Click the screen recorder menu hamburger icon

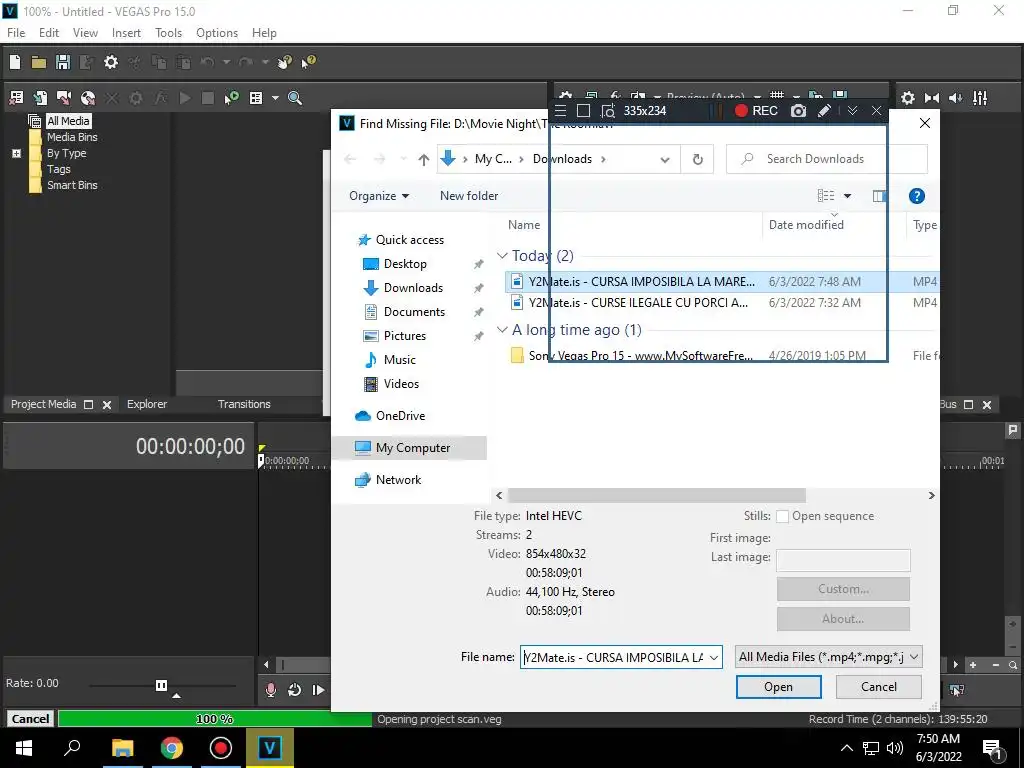(x=560, y=111)
